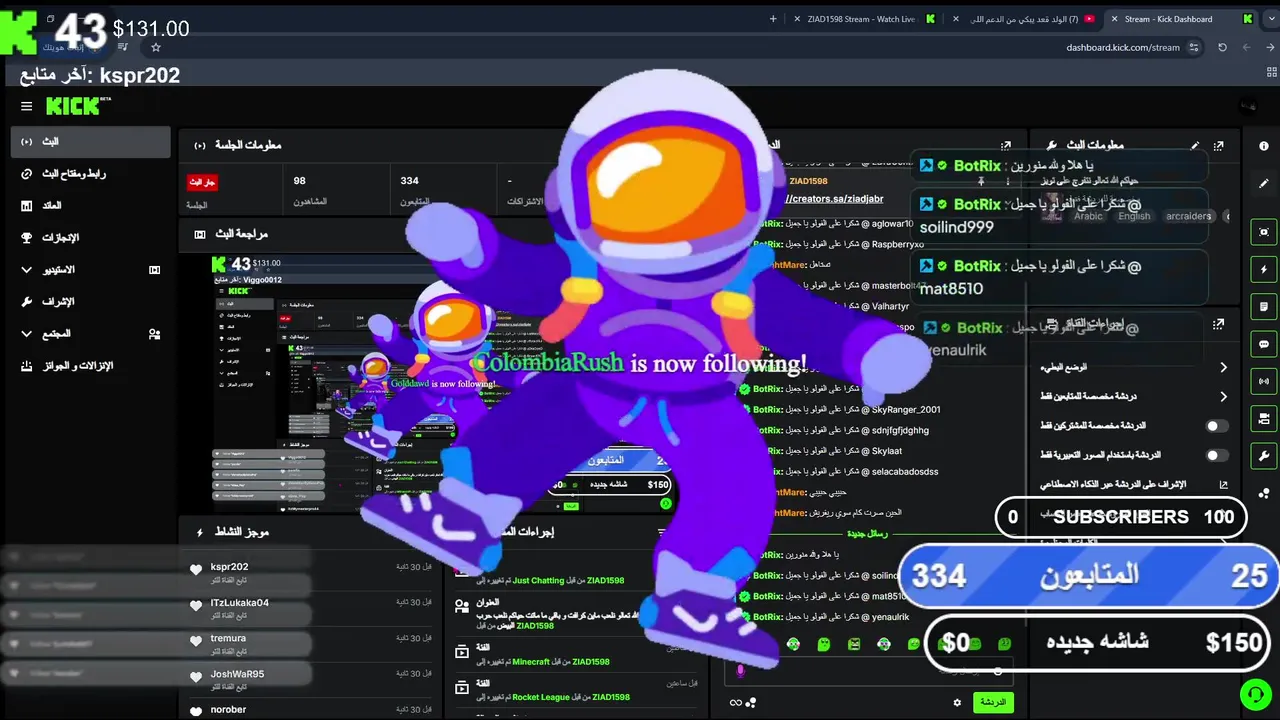Image resolution: width=1280 pixels, height=720 pixels.
Task: Expand the الوضع البطيء (slow mode) row
Action: [1132, 367]
